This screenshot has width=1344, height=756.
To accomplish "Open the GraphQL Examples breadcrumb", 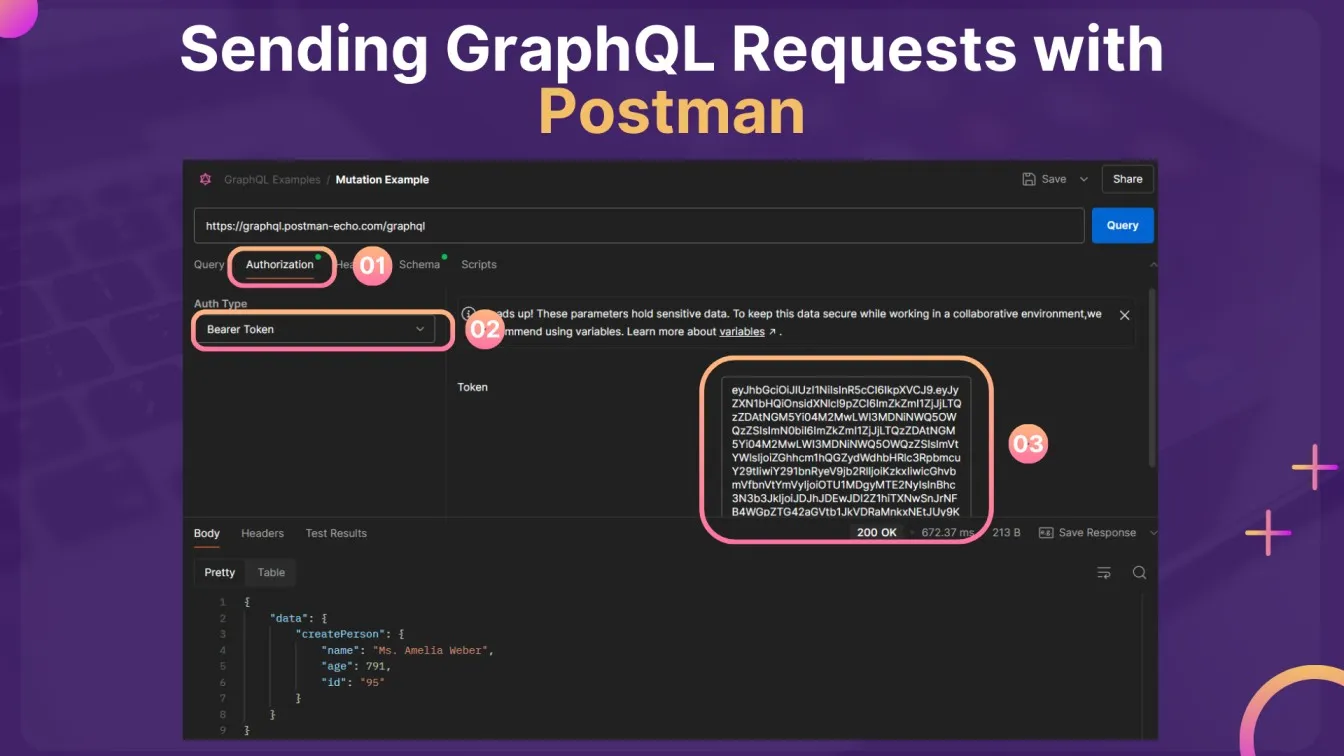I will [x=272, y=180].
